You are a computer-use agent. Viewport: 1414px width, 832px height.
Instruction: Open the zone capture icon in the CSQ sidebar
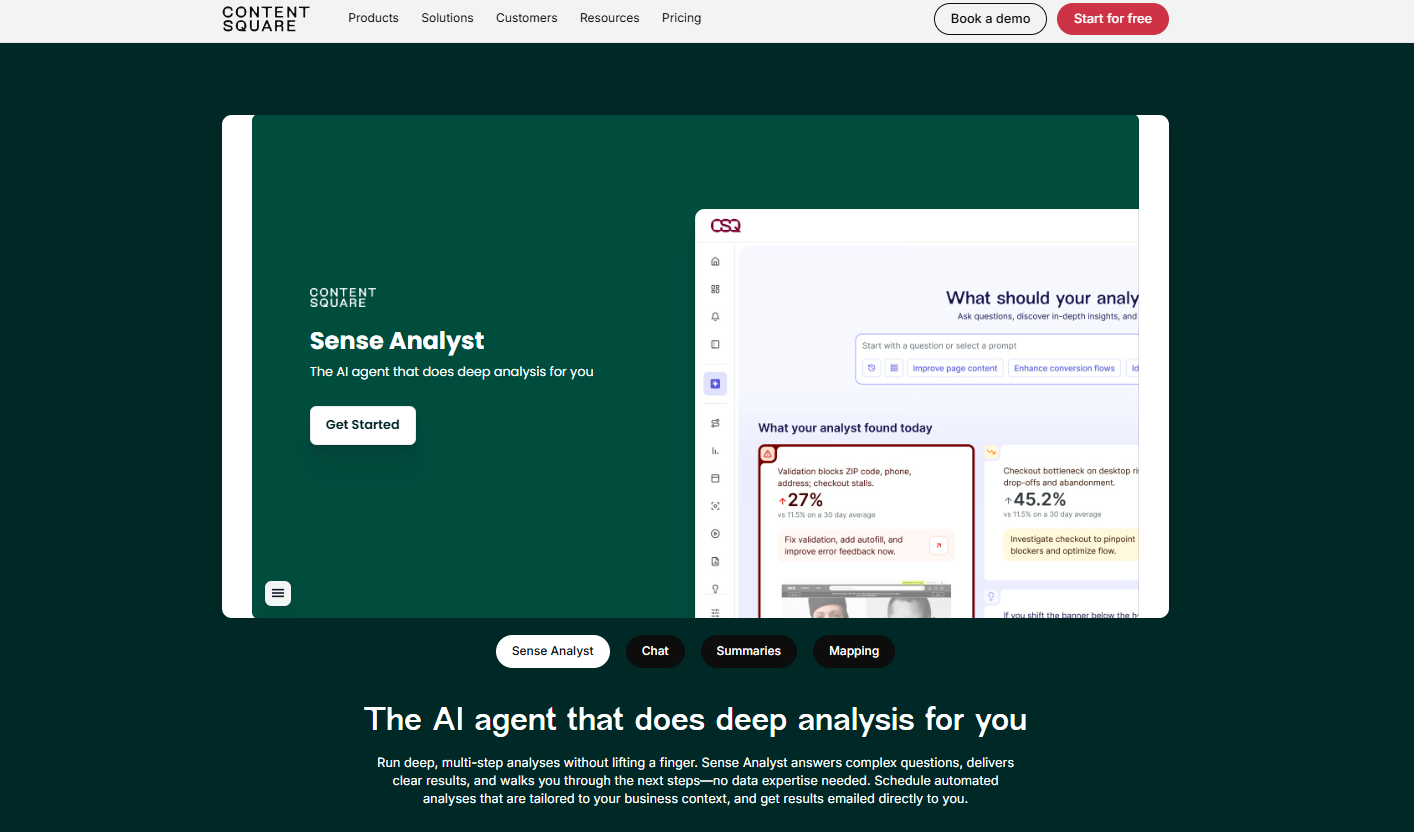(715, 506)
